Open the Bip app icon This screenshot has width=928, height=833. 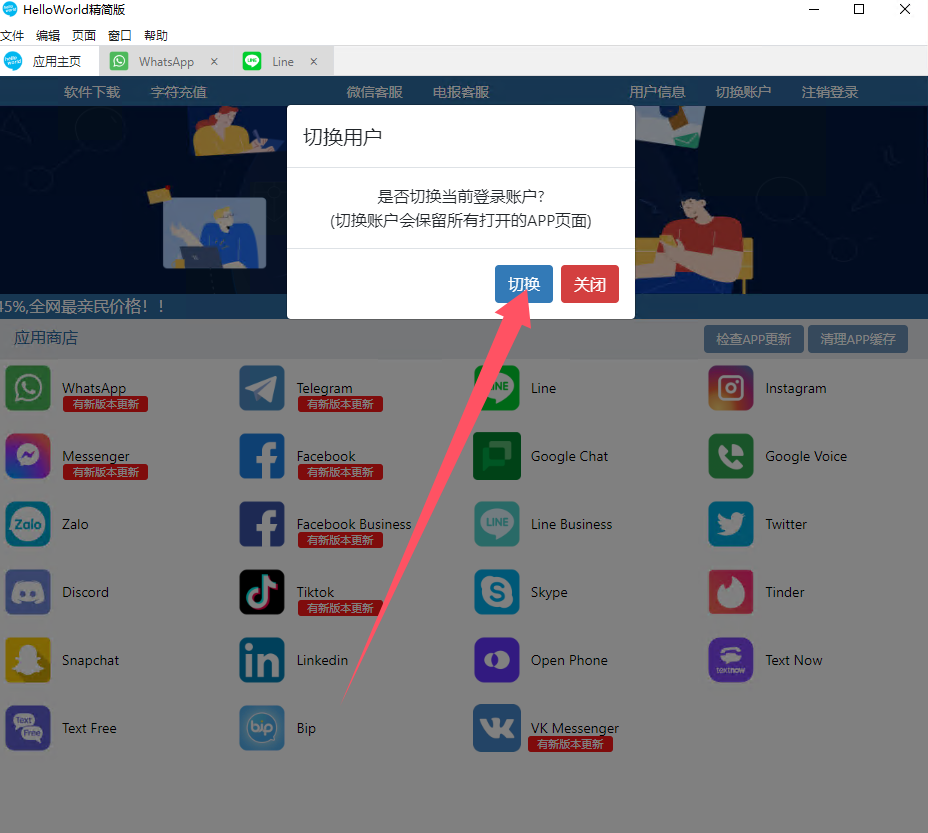coord(262,728)
